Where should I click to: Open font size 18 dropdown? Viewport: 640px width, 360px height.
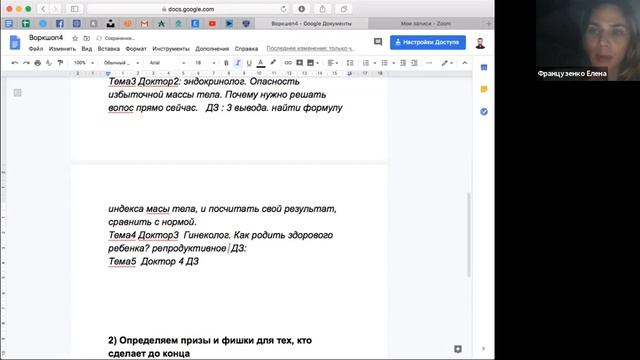205,63
